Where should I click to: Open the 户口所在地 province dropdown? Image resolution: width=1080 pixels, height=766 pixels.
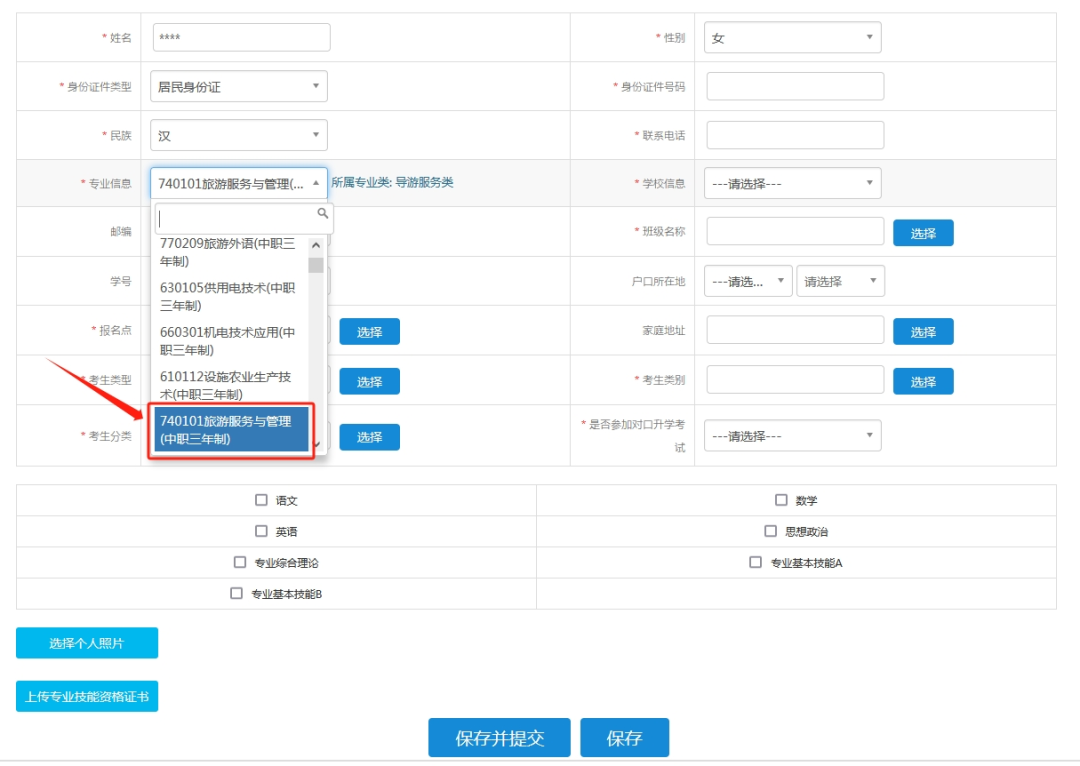[749, 281]
